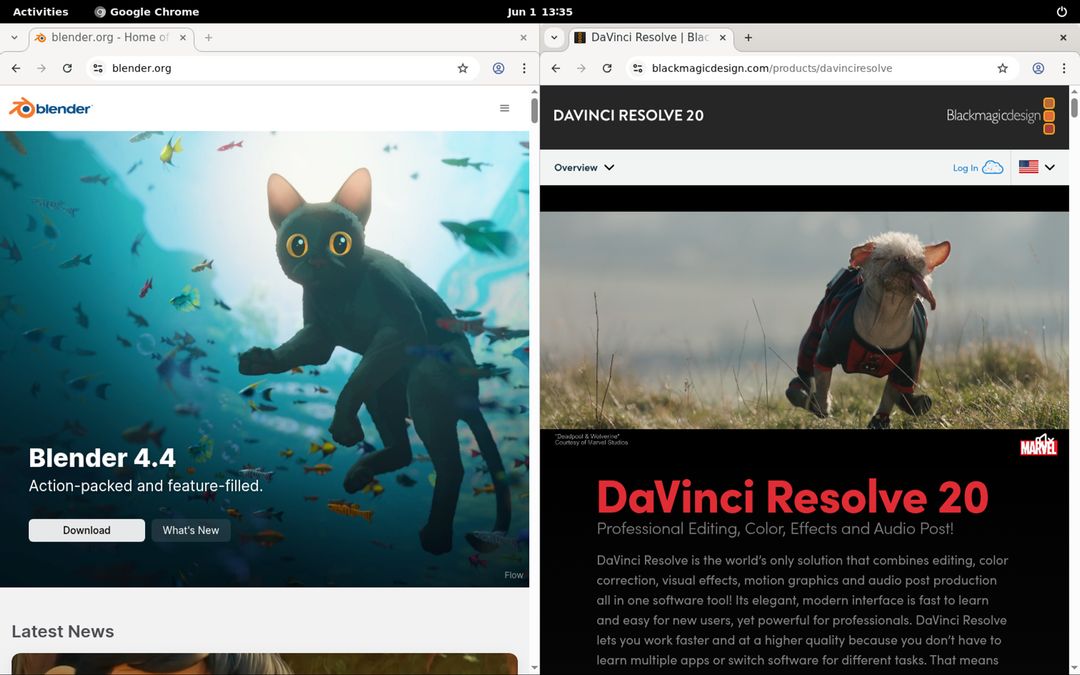Open Chrome three-dot menu in DaVinci window
The image size is (1080, 675).
[x=1064, y=68]
